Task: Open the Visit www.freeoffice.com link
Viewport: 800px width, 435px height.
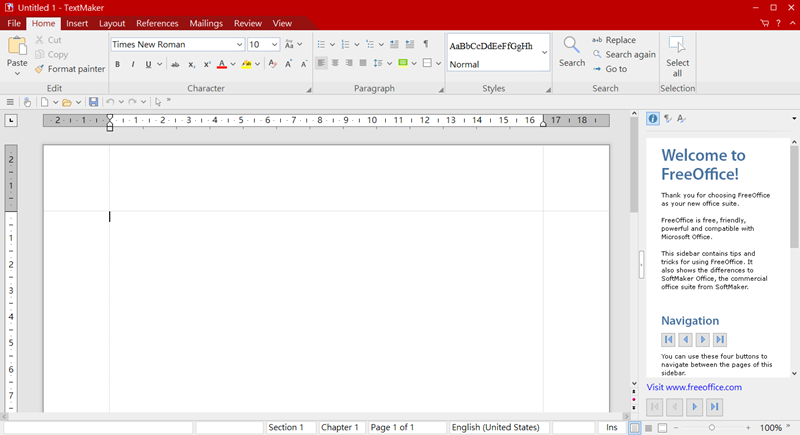Action: (694, 387)
